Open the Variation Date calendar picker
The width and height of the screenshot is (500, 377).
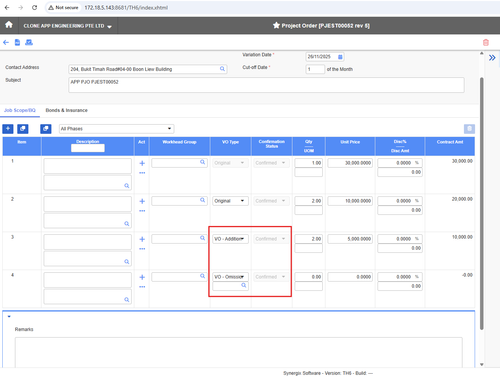click(x=340, y=57)
